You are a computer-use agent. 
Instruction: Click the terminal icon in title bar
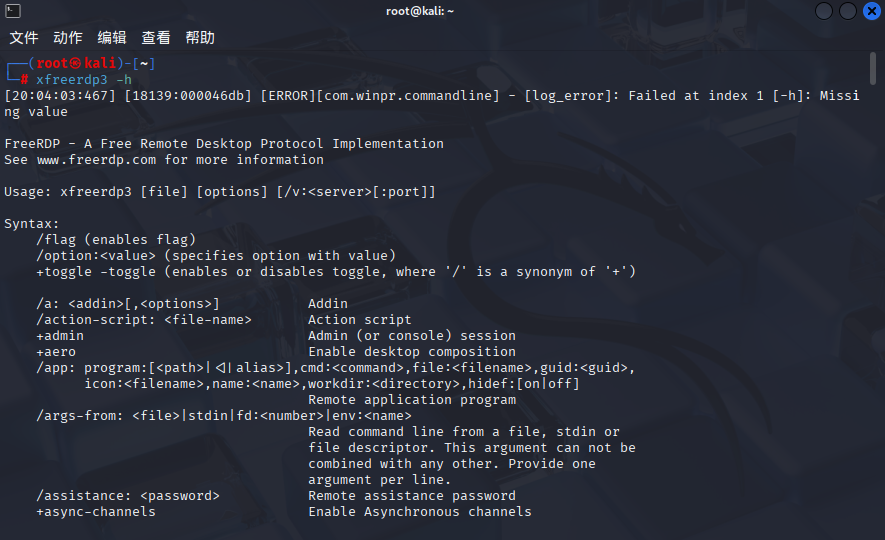point(12,11)
